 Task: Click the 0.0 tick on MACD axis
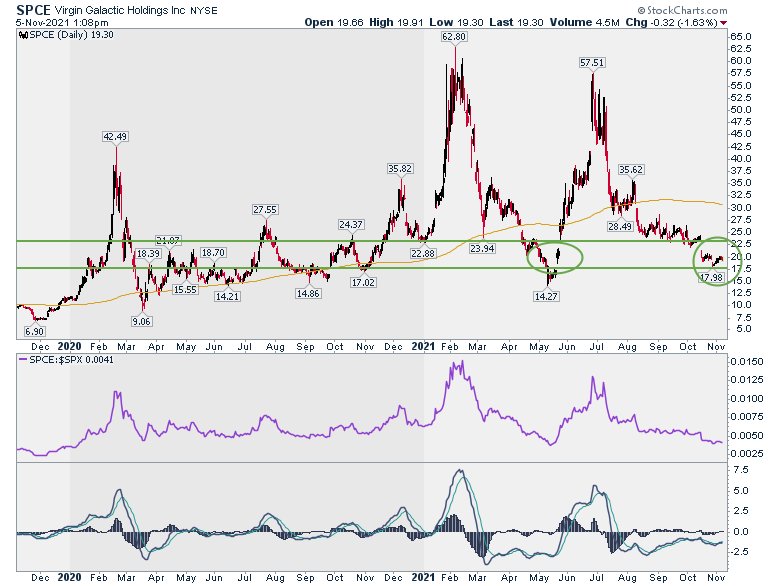[741, 532]
